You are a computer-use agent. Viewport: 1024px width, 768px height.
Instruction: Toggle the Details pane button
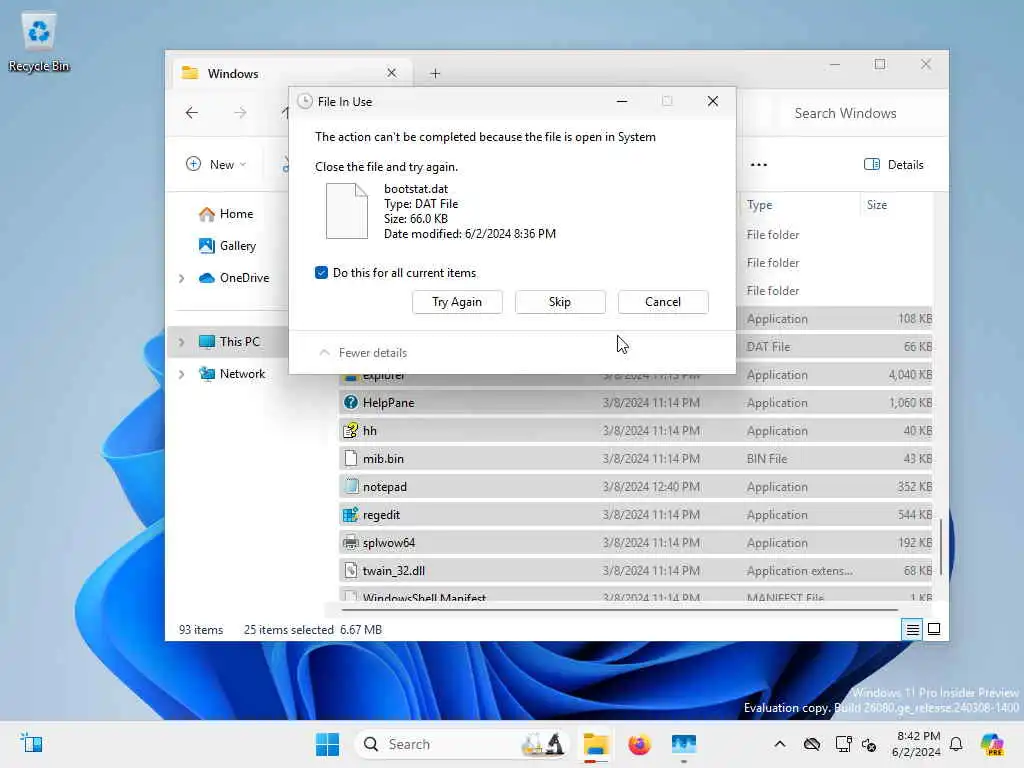click(x=893, y=165)
